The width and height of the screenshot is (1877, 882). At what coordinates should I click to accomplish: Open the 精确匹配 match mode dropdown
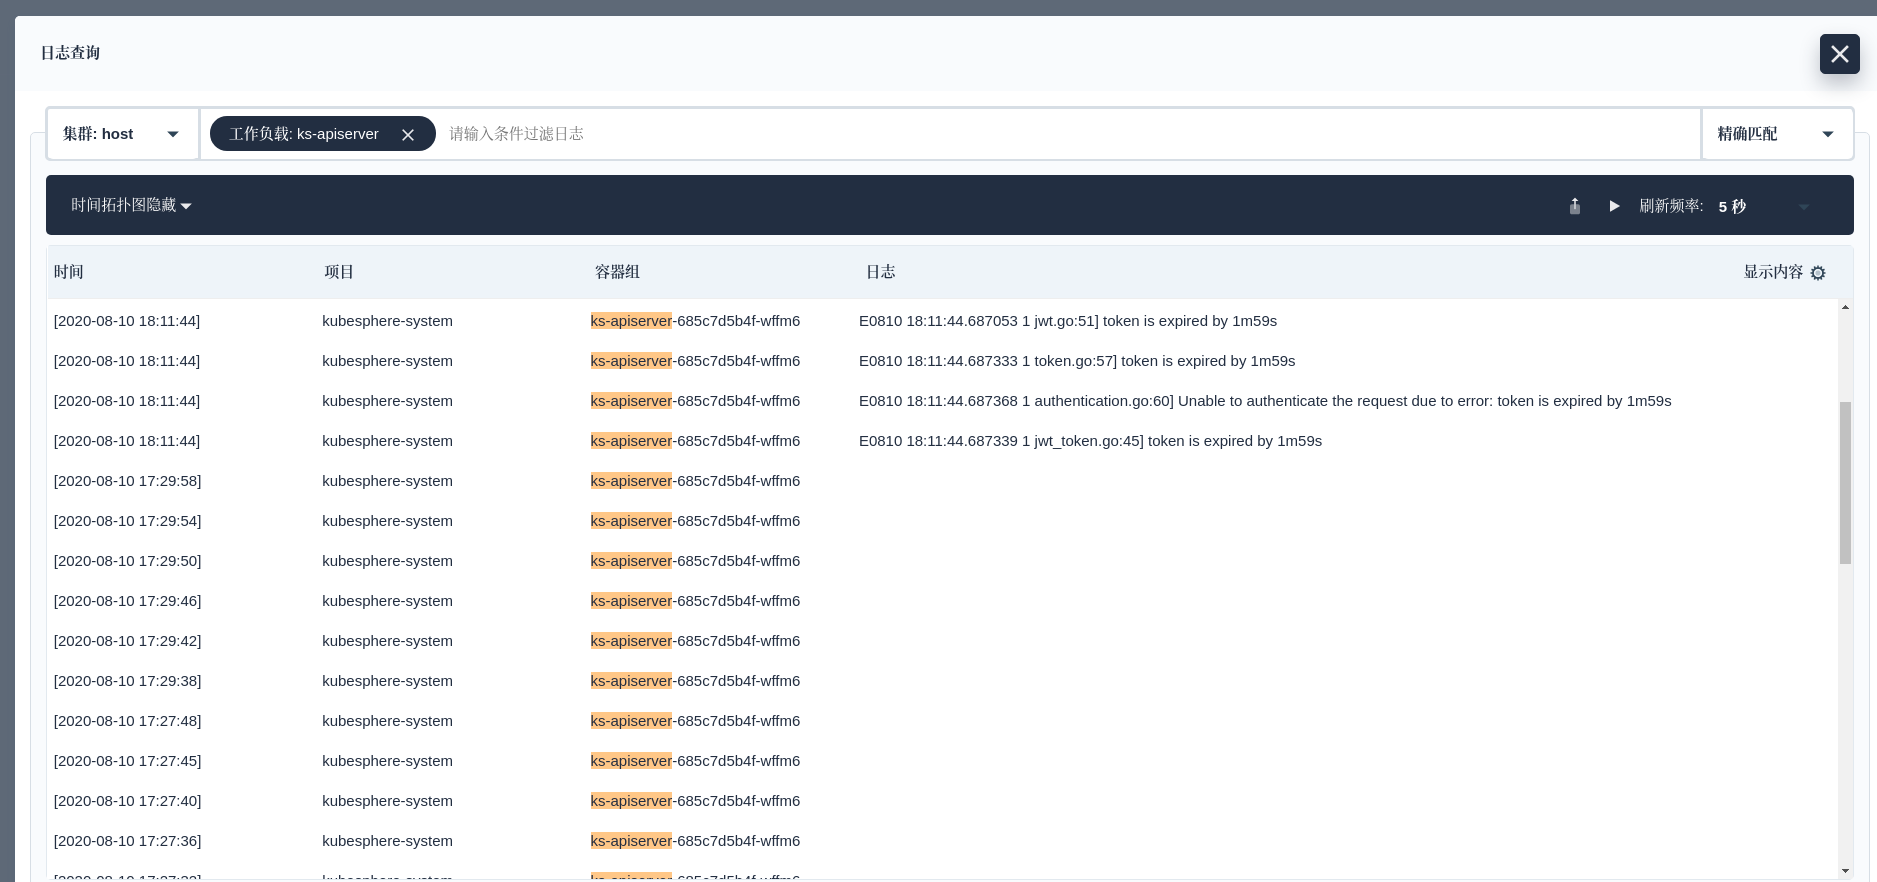[1777, 134]
